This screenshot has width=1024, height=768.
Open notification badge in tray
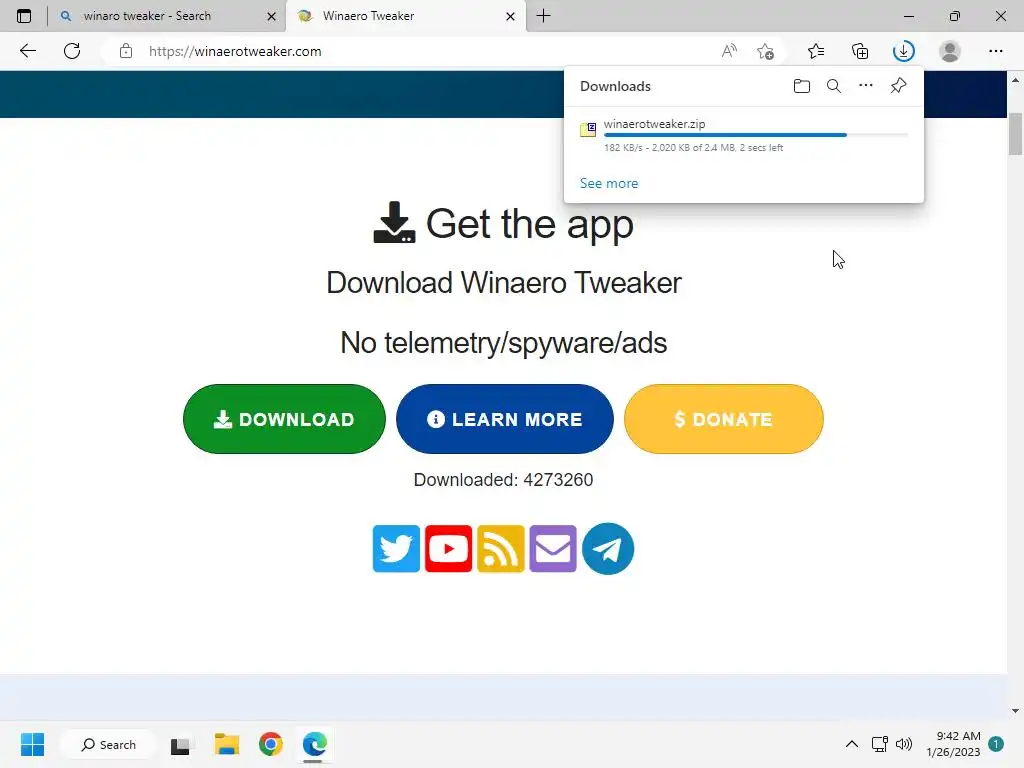click(x=996, y=744)
